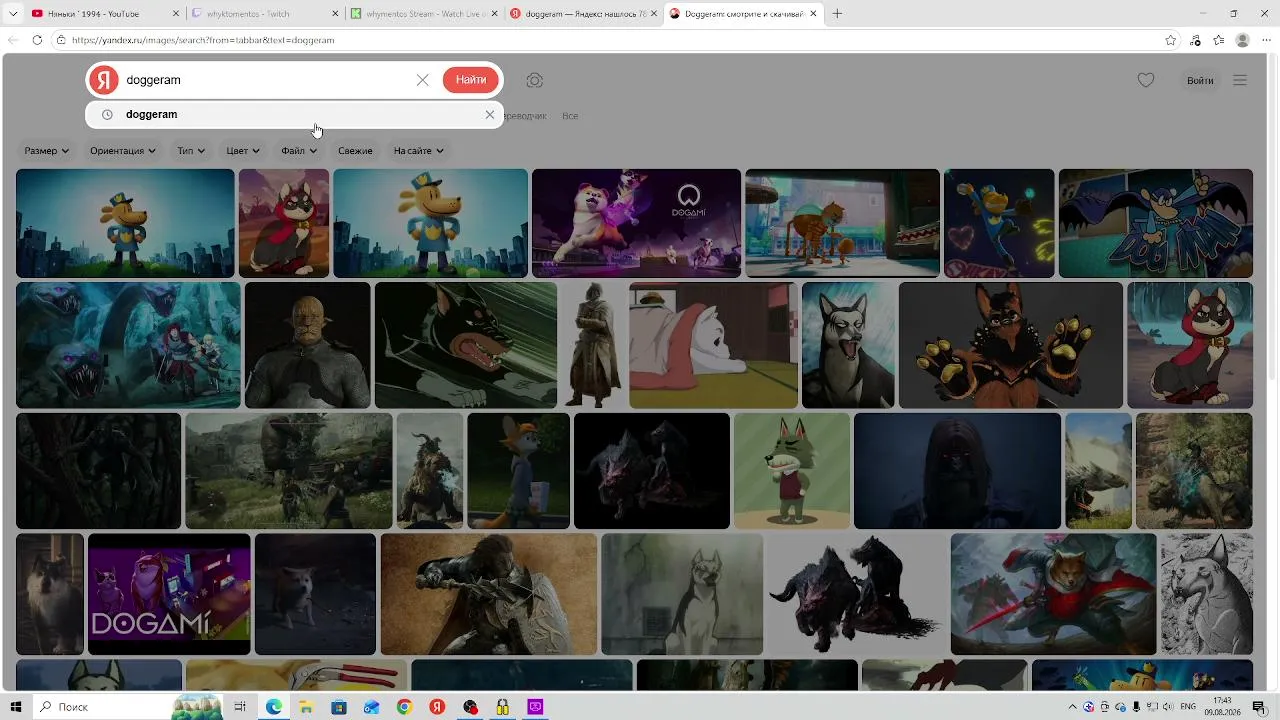This screenshot has height=720, width=1280.
Task: Close the whyktomentos Twitch tab
Action: (x=335, y=14)
